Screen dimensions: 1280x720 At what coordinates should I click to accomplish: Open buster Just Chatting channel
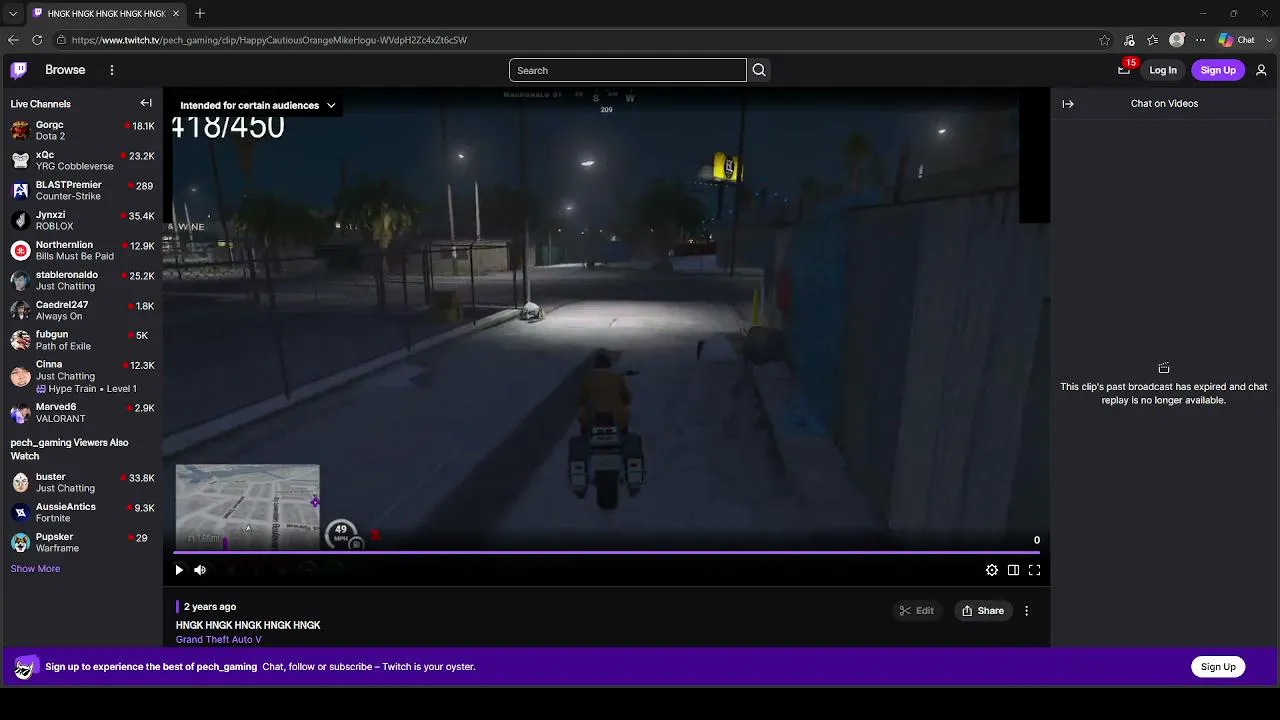pos(82,483)
